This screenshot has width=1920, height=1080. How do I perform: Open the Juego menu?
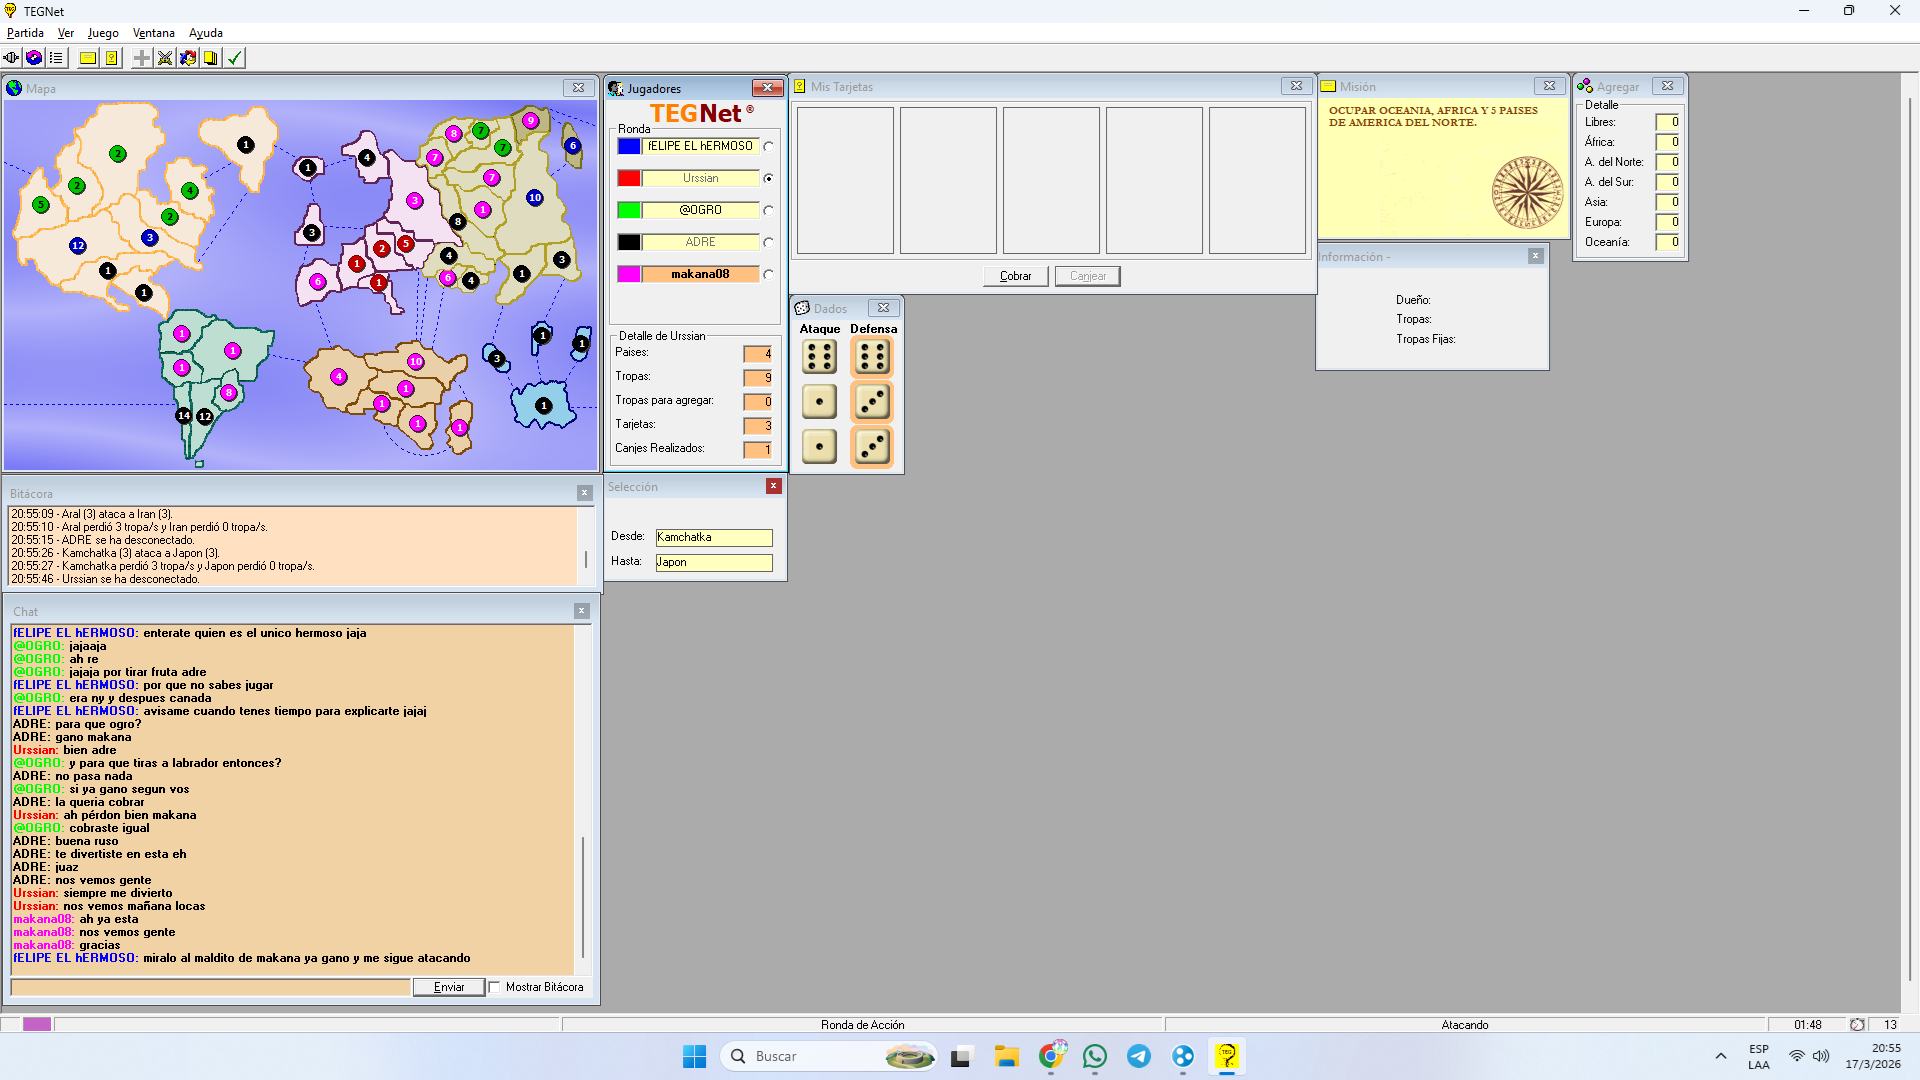point(103,33)
